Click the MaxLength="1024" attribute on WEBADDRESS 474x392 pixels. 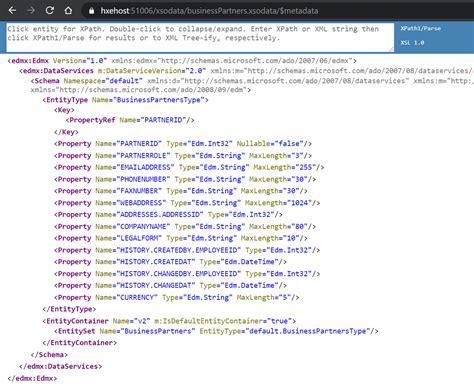(x=278, y=203)
